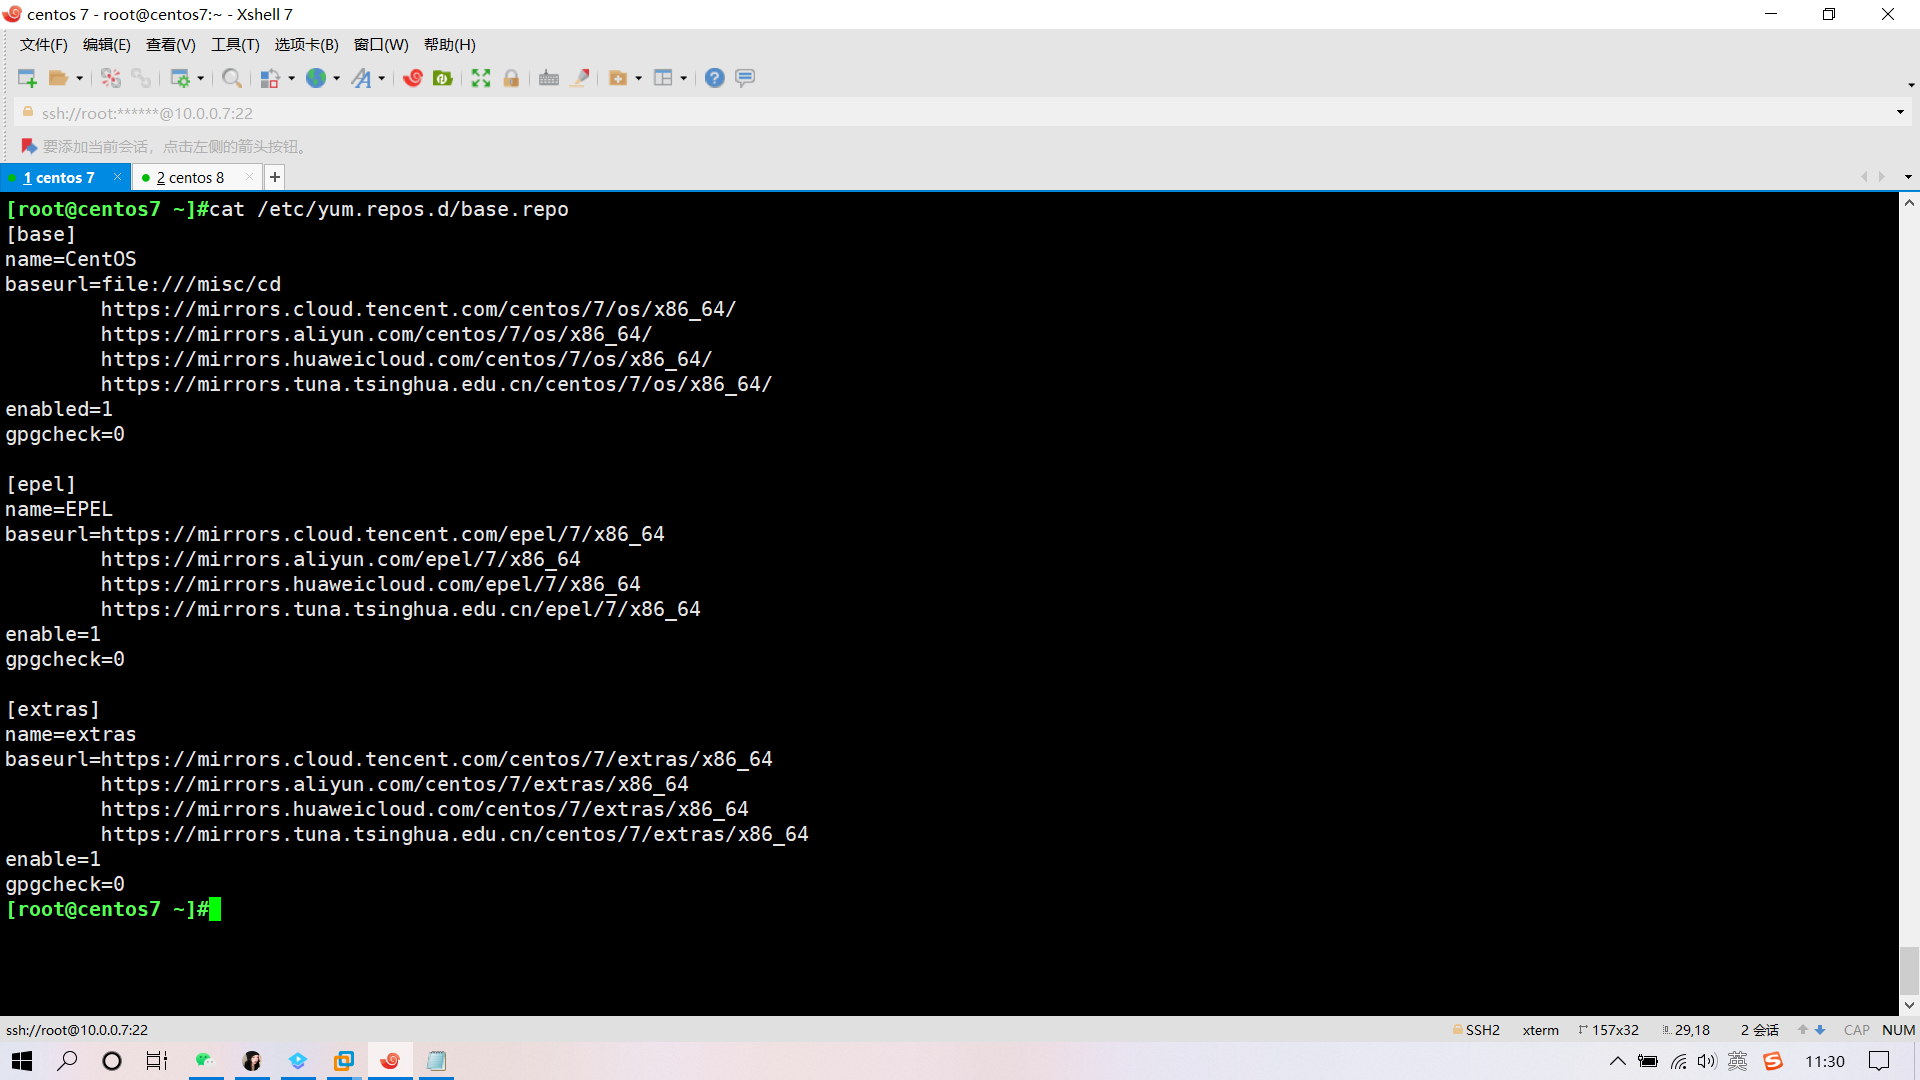
Task: Click the blue Help question icon
Action: click(x=714, y=78)
